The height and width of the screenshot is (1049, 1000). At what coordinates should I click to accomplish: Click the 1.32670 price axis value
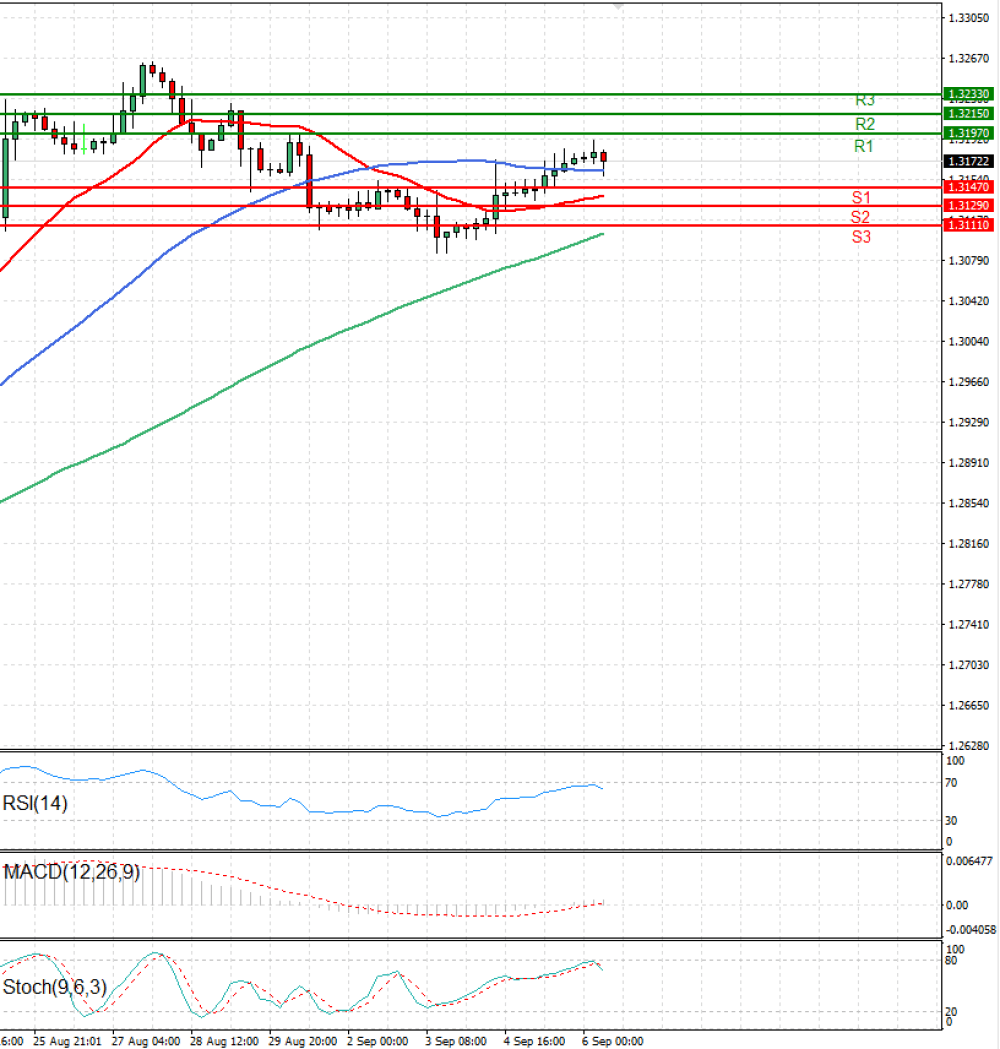coord(969,59)
